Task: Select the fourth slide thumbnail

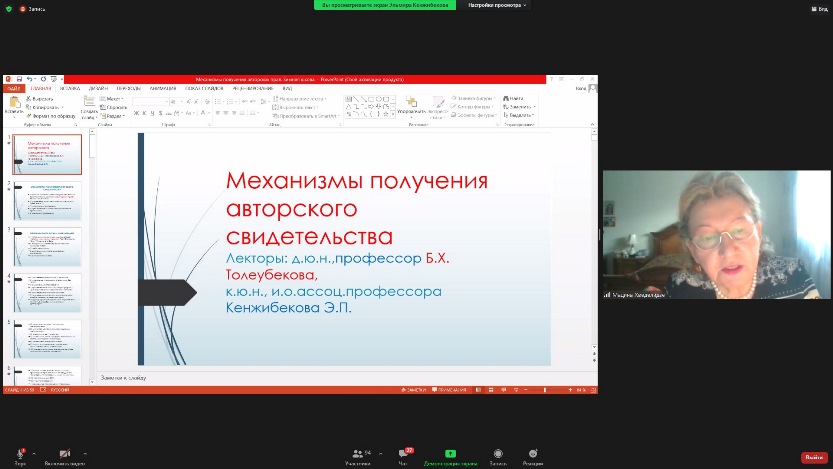Action: (47, 292)
